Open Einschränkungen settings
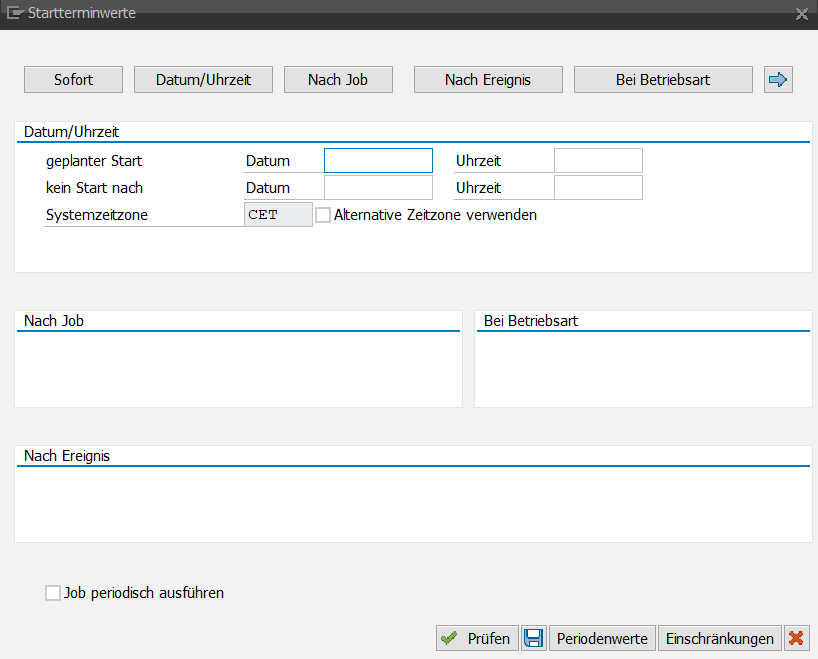 (x=719, y=638)
